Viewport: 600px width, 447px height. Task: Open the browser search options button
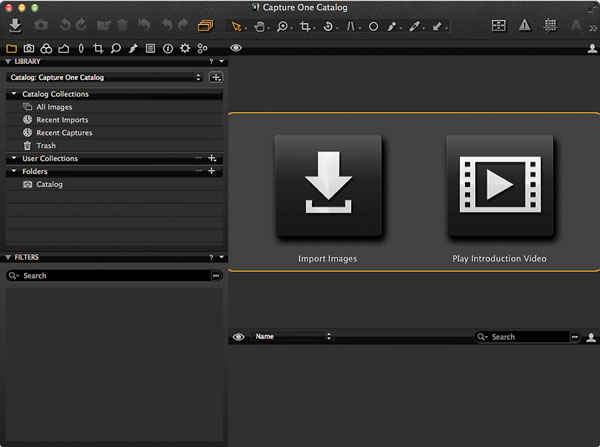click(575, 337)
